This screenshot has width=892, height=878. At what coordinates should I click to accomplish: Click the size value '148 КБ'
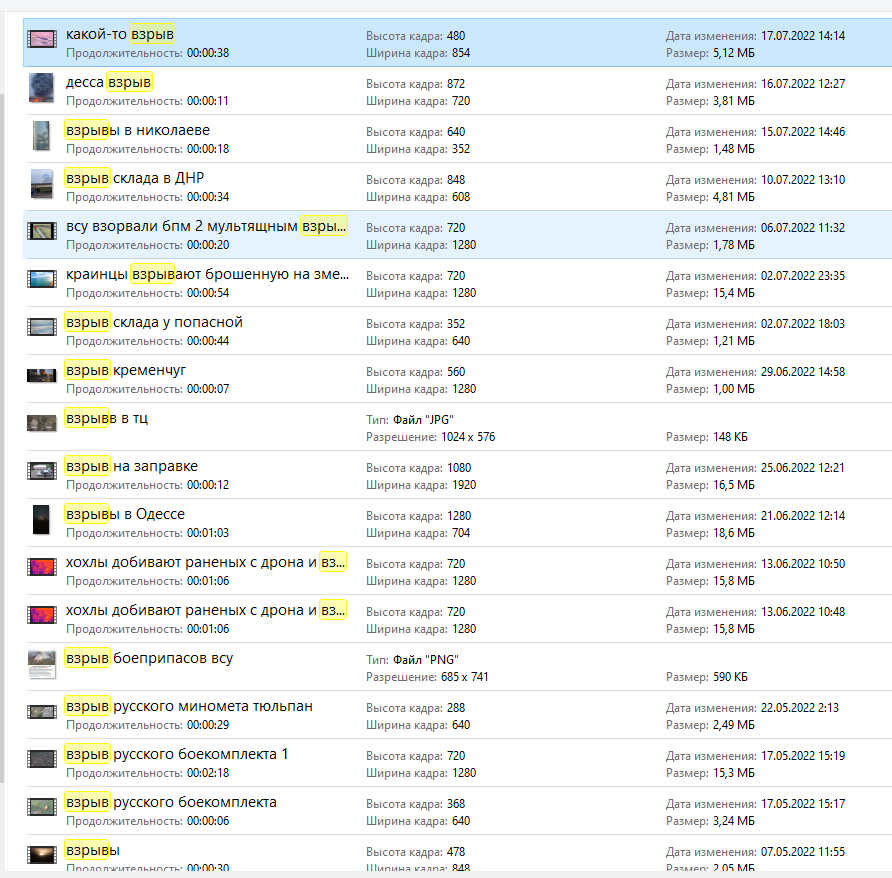click(x=730, y=437)
